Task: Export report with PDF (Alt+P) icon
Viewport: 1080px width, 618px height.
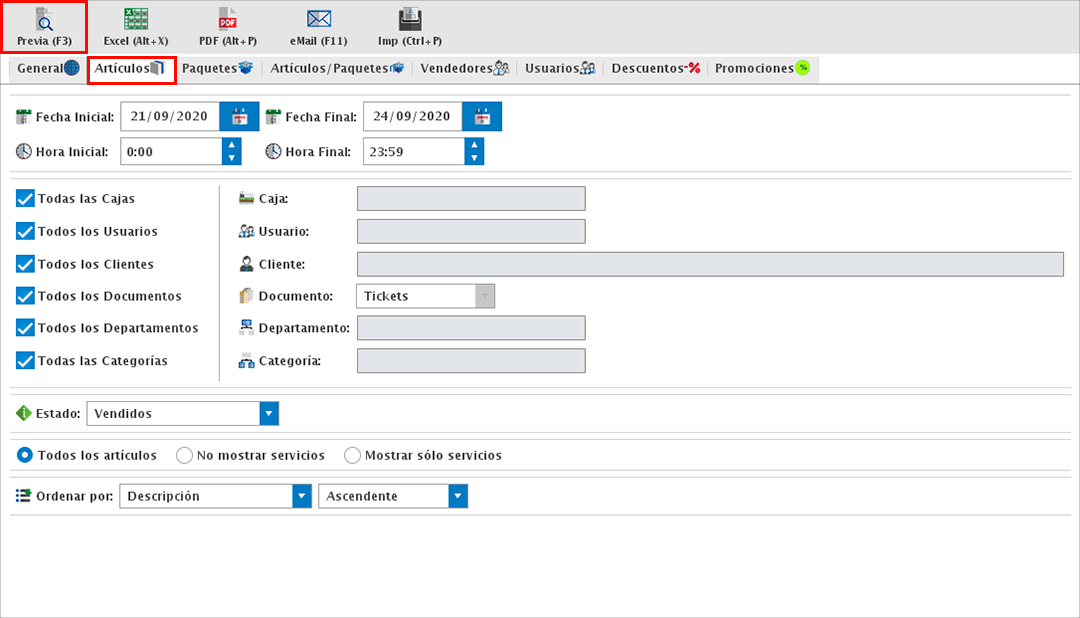Action: click(x=227, y=20)
